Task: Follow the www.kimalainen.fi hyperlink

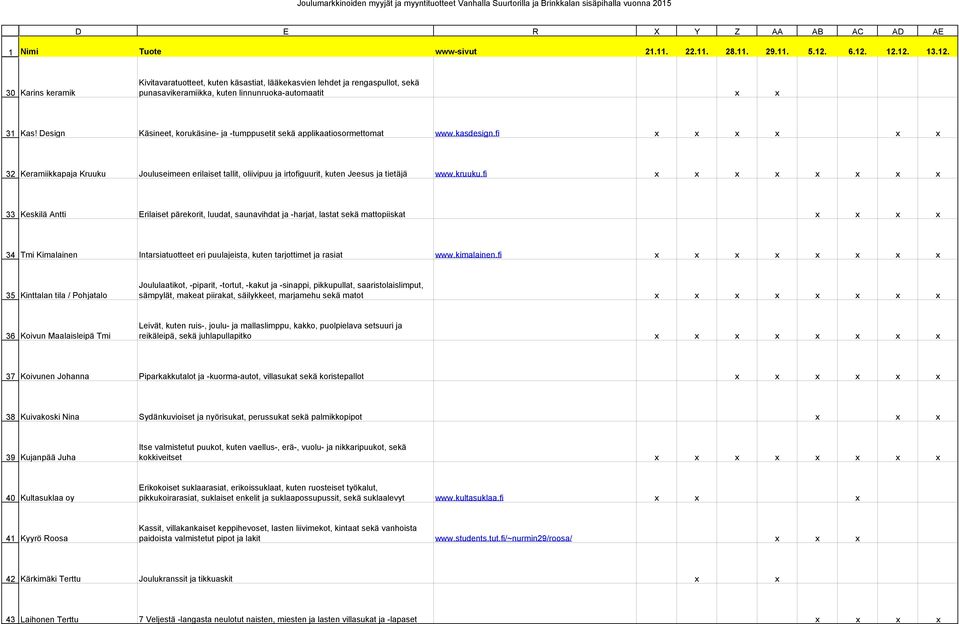Action: tap(468, 254)
